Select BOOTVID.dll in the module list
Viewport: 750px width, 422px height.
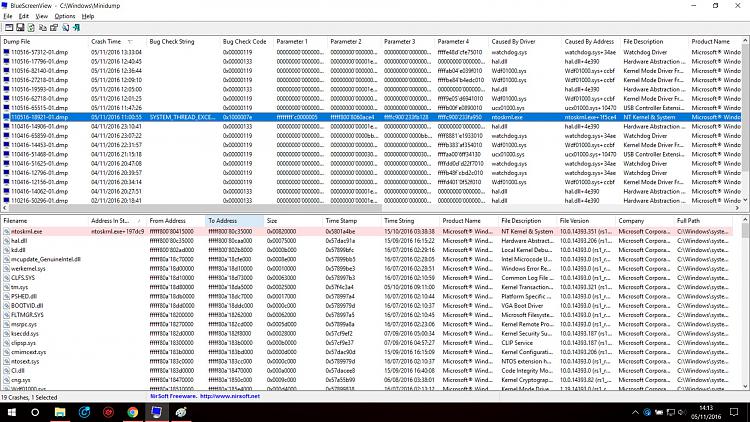coord(27,305)
